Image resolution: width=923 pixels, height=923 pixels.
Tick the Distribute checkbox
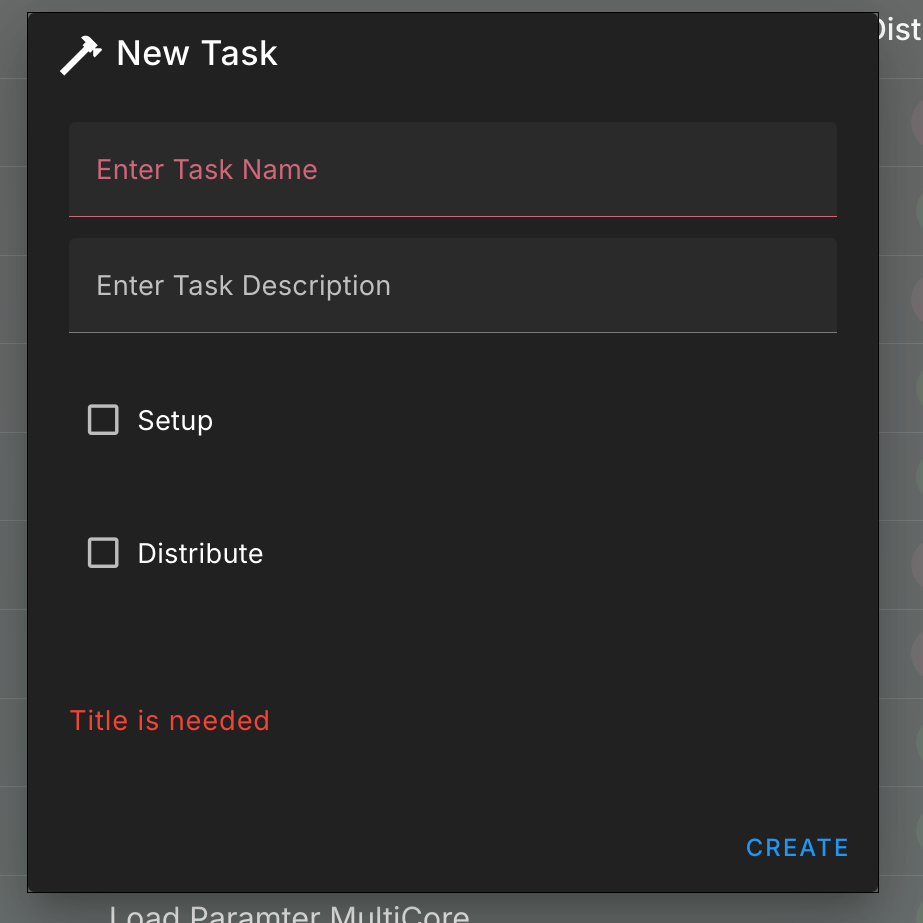coord(103,553)
